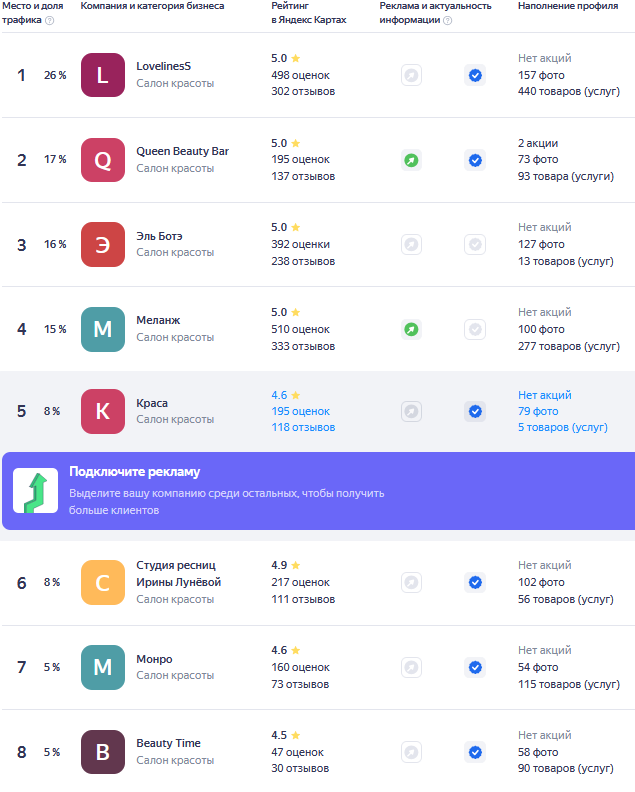
Task: Open the 5 товаров (услуг) link
Action: 563,427
